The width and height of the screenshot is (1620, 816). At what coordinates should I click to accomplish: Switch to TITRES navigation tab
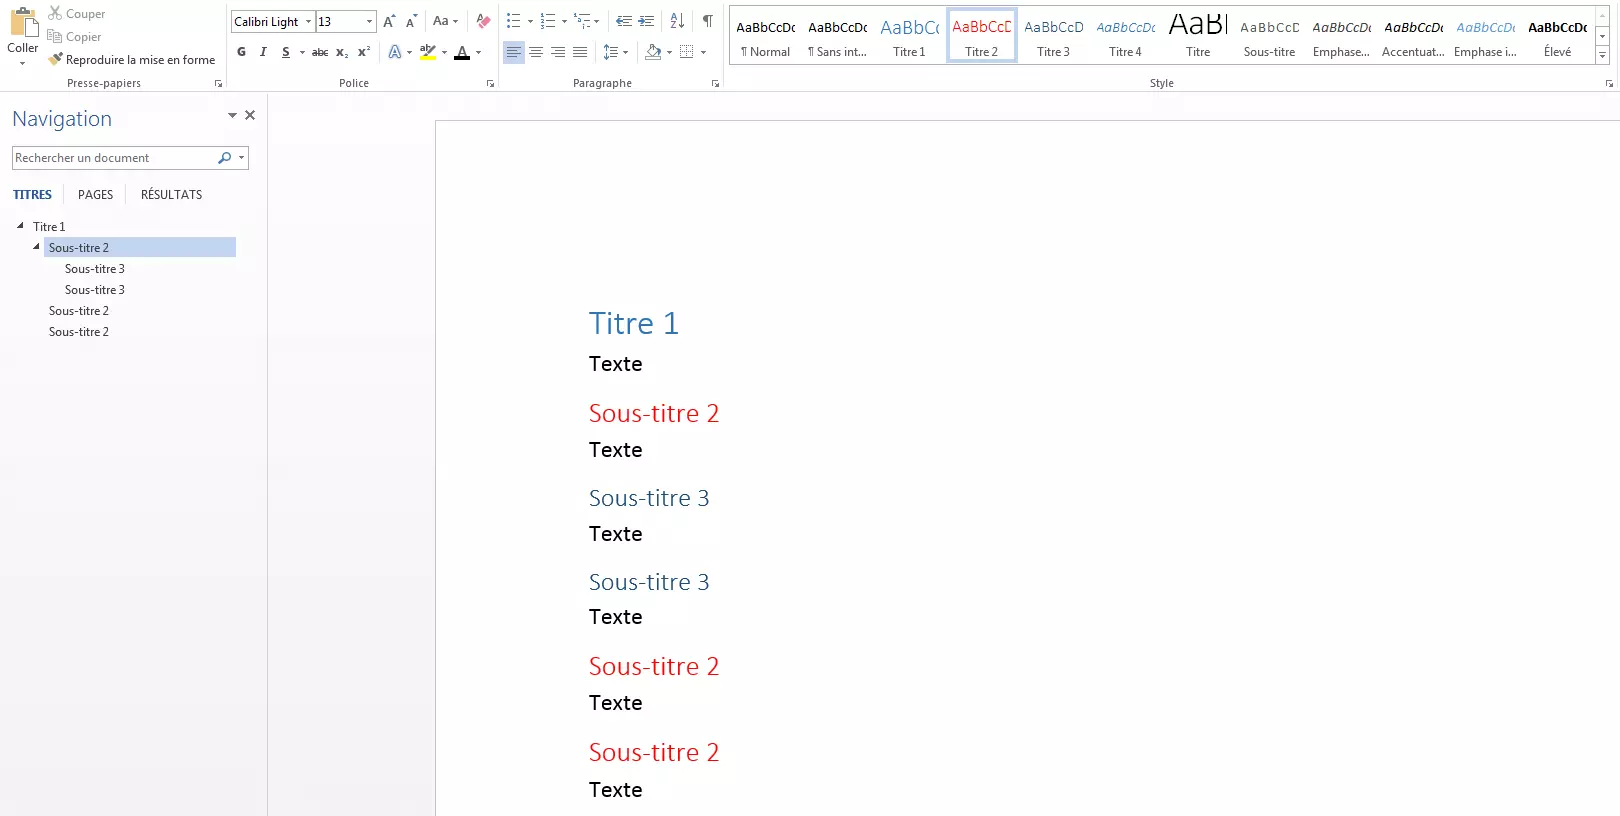(x=32, y=195)
